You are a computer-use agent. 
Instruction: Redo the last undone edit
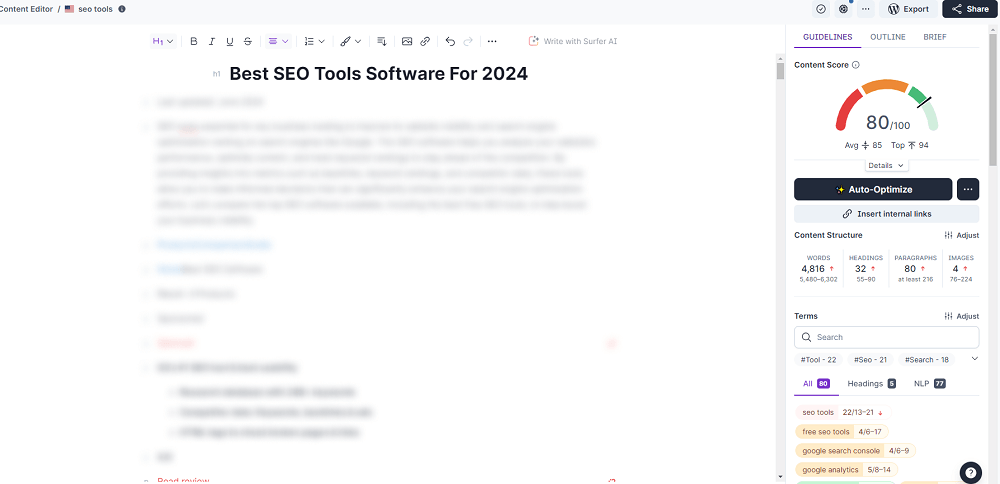468,41
